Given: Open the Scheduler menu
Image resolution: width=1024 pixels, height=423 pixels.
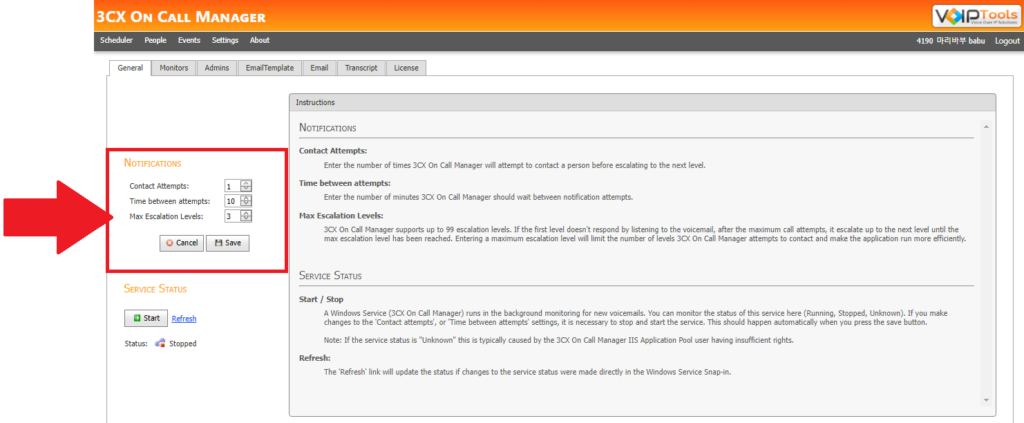Looking at the screenshot, I should [x=116, y=40].
